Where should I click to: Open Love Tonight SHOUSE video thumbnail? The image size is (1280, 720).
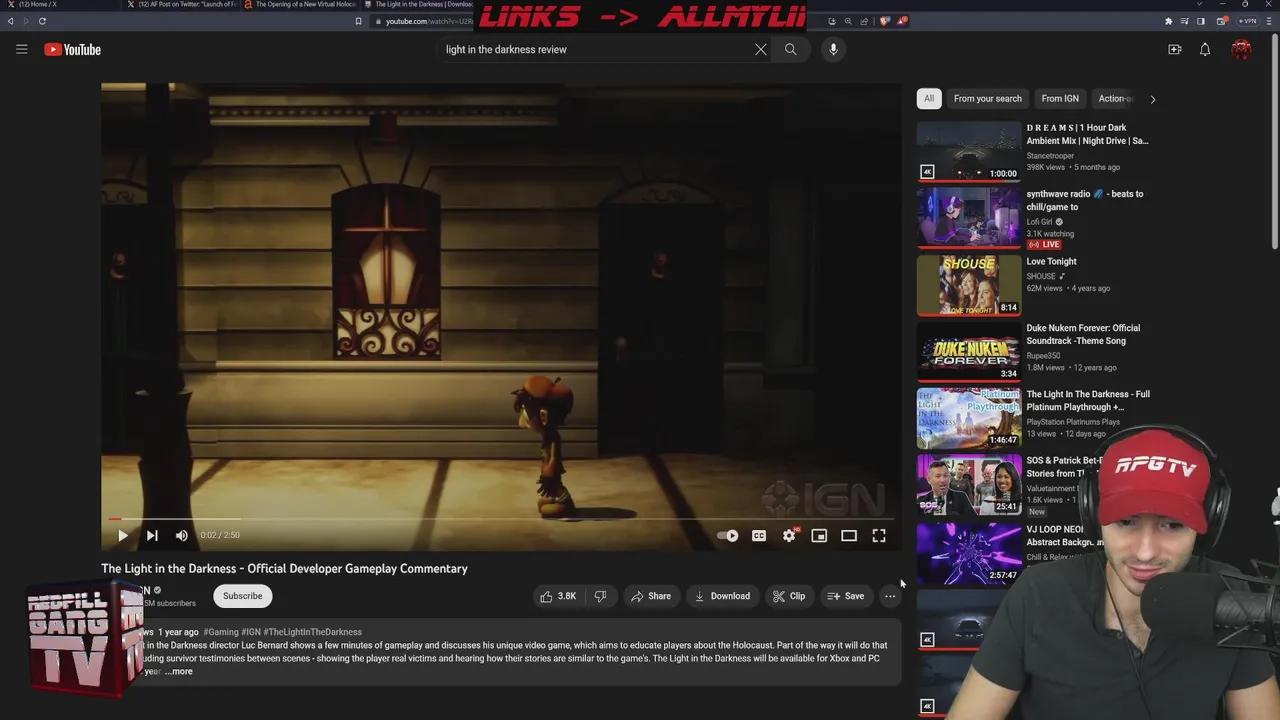(969, 285)
